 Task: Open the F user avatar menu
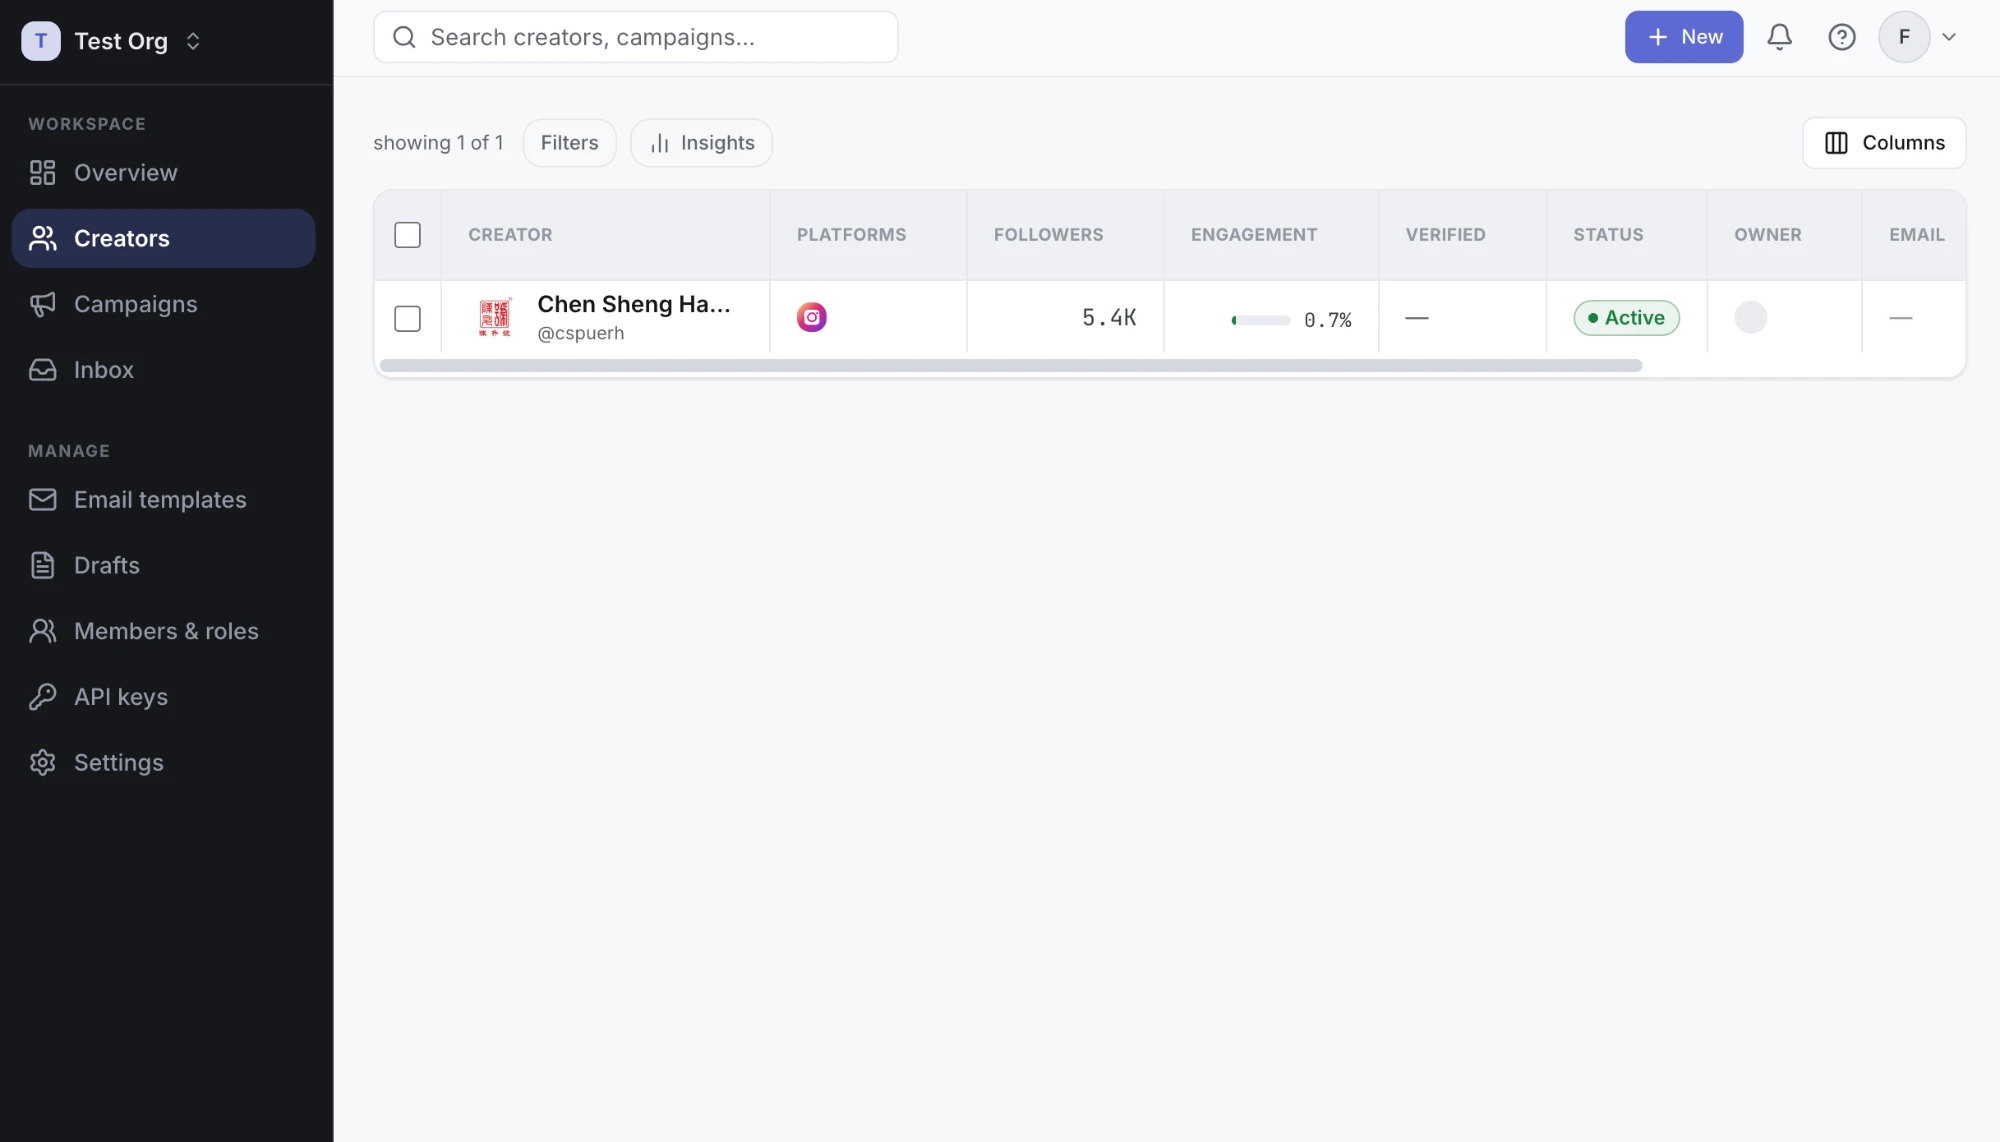tap(1904, 37)
